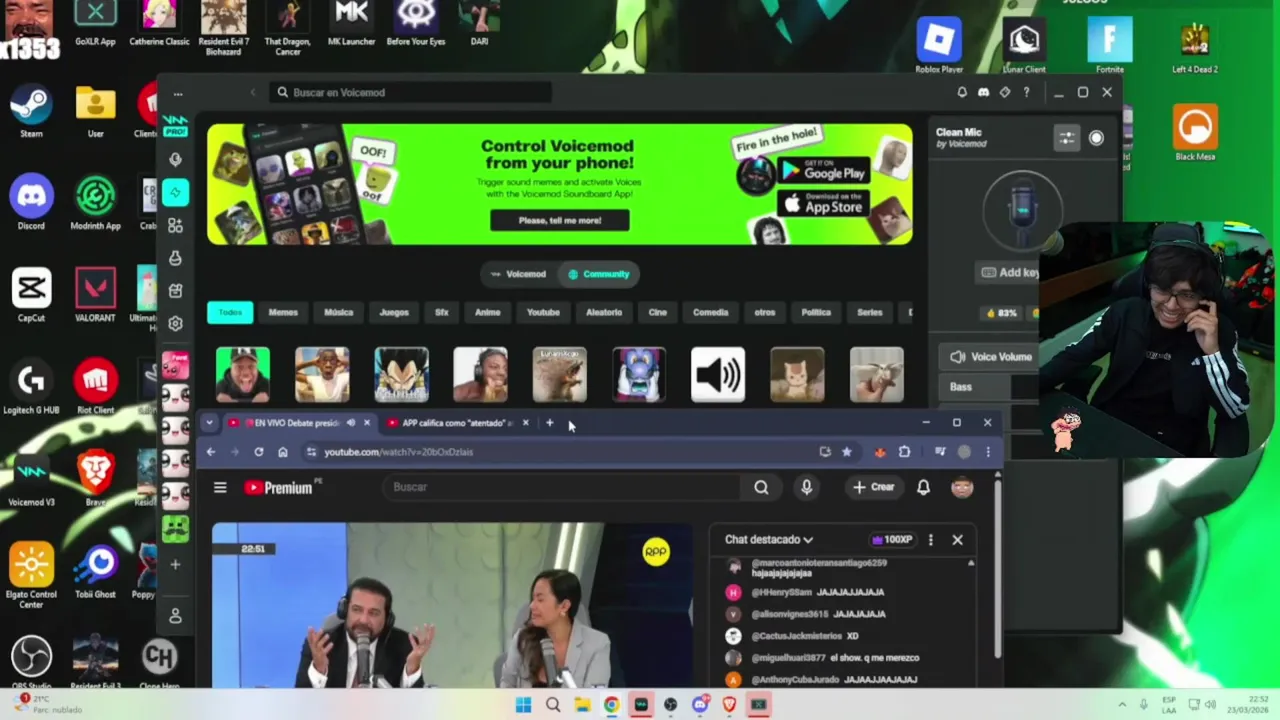Open the Voicebox microphone tab in Voicemod sidebar
Screen dimensions: 1280x720
pyautogui.click(x=176, y=159)
